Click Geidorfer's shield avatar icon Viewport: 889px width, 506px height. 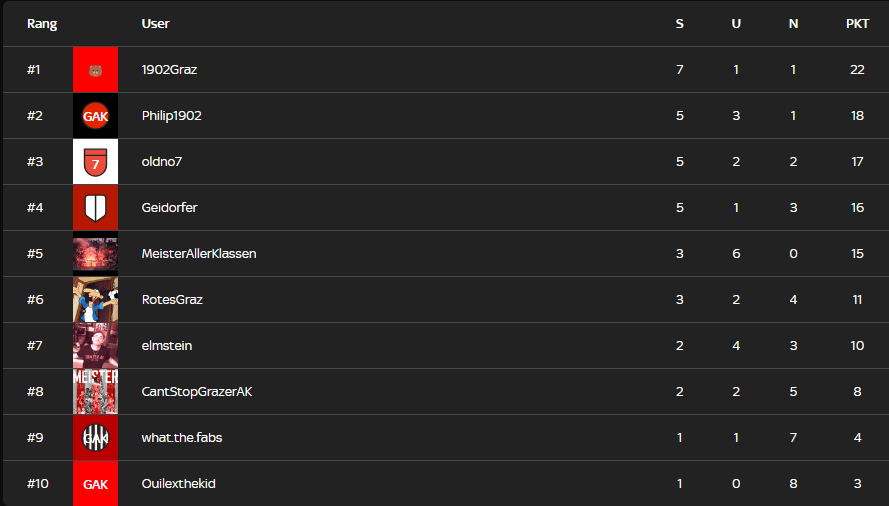coord(95,208)
